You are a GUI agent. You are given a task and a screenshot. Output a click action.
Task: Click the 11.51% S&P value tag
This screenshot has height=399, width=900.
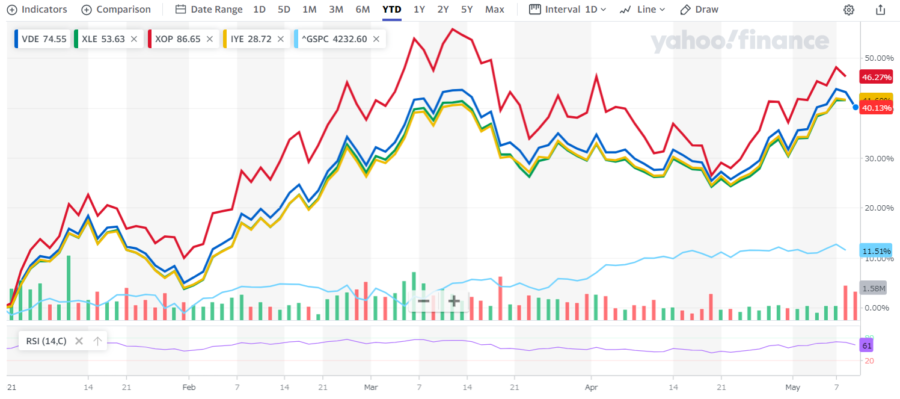pyautogui.click(x=876, y=251)
